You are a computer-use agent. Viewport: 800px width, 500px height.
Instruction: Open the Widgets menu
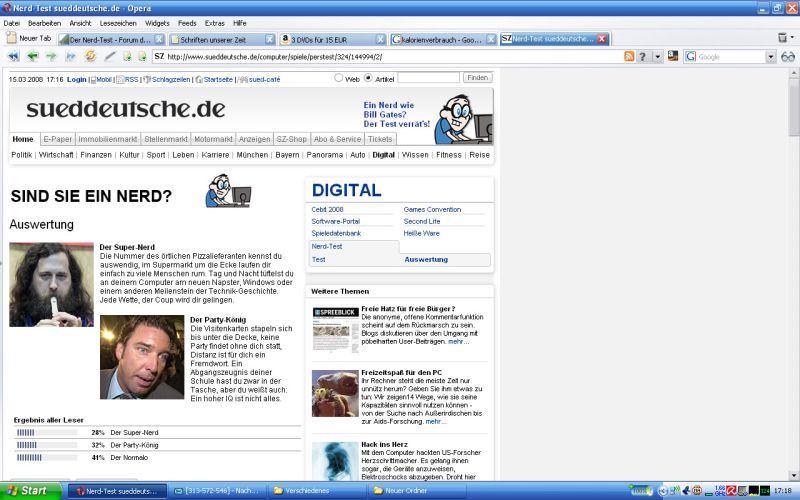(157, 23)
